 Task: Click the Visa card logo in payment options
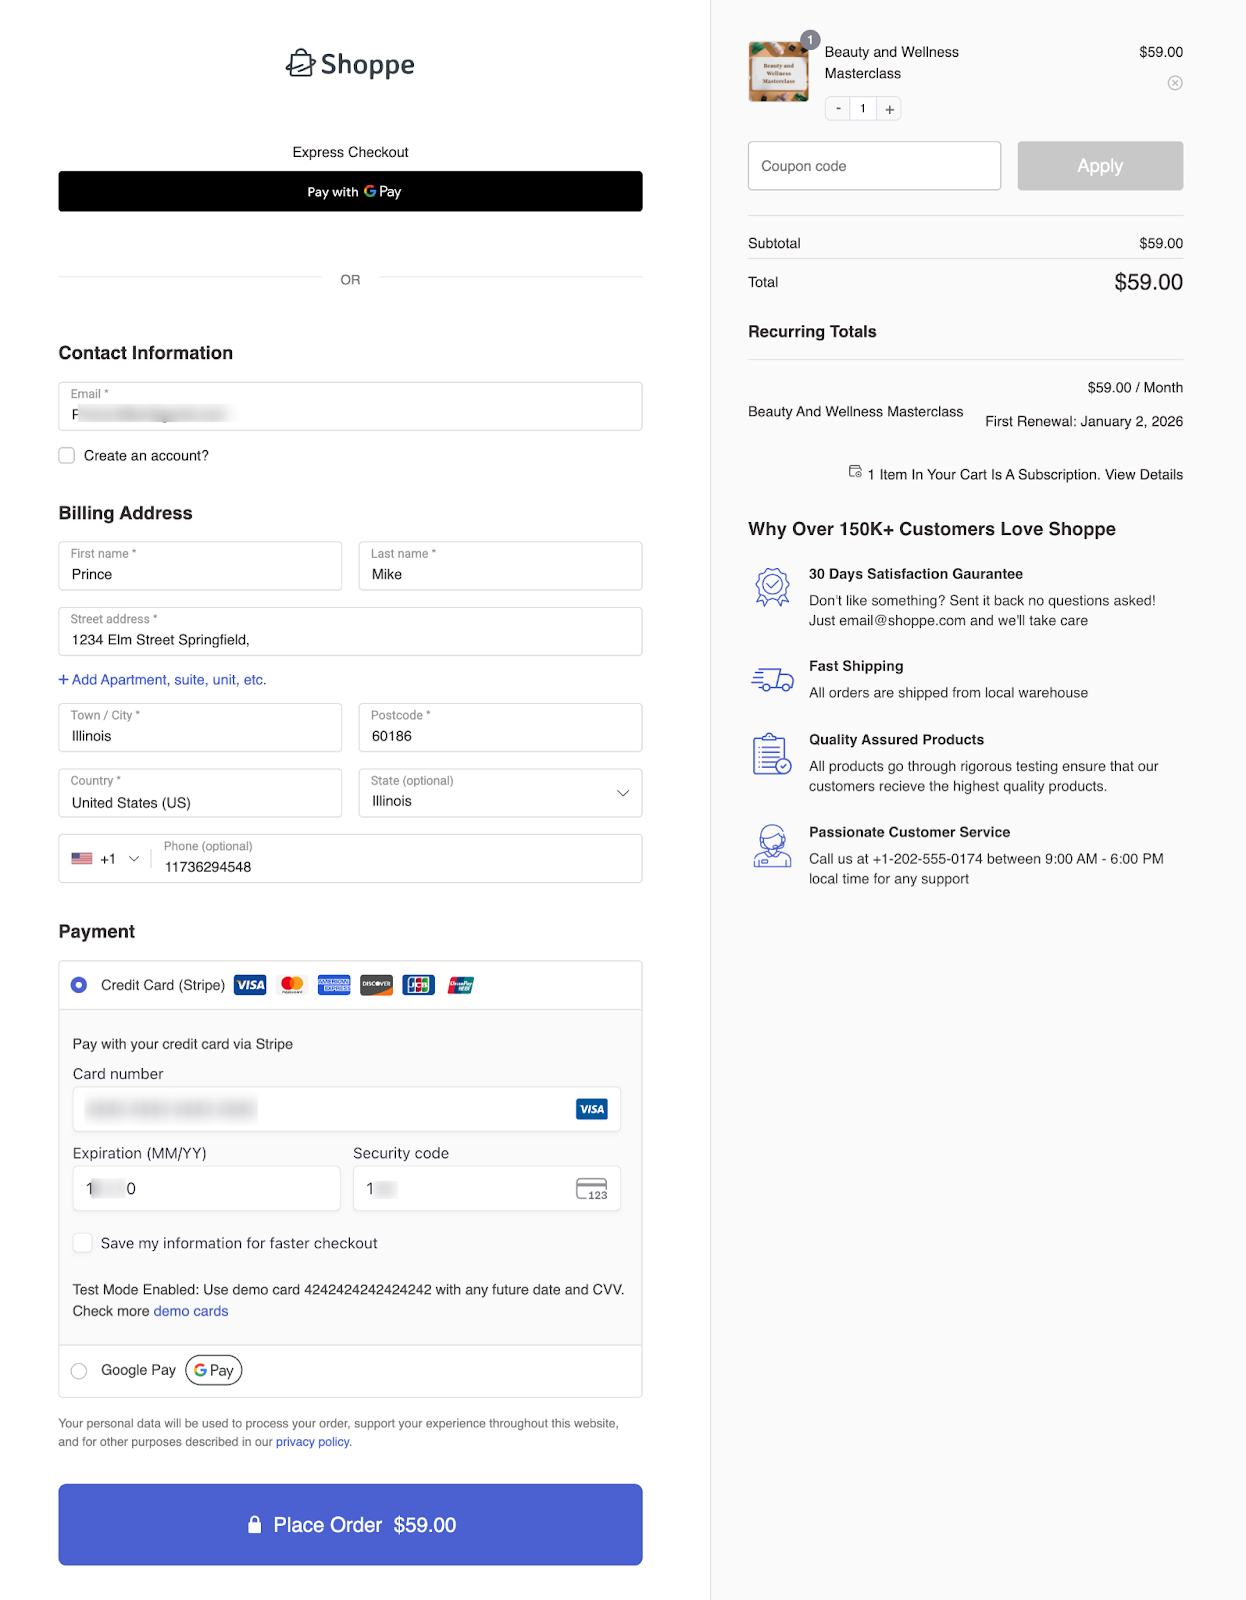tap(250, 985)
